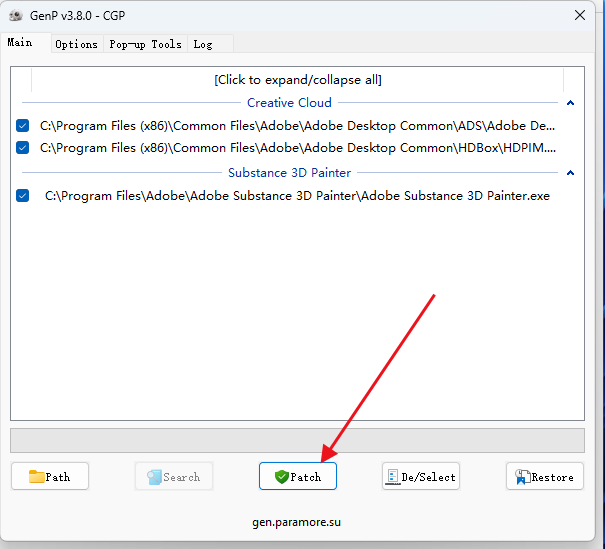Image resolution: width=605 pixels, height=549 pixels.
Task: Close the GenP window
Action: coord(580,15)
